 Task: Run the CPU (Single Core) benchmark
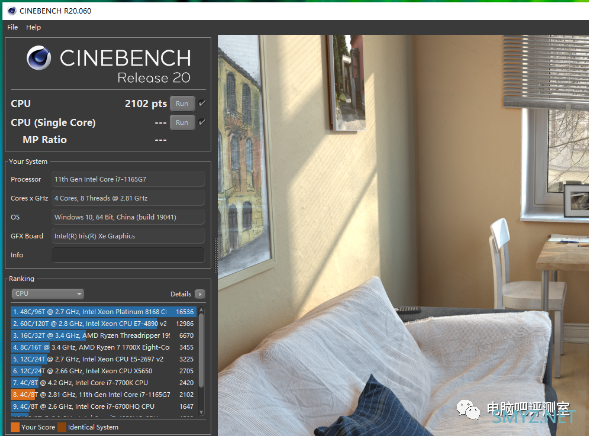(182, 122)
